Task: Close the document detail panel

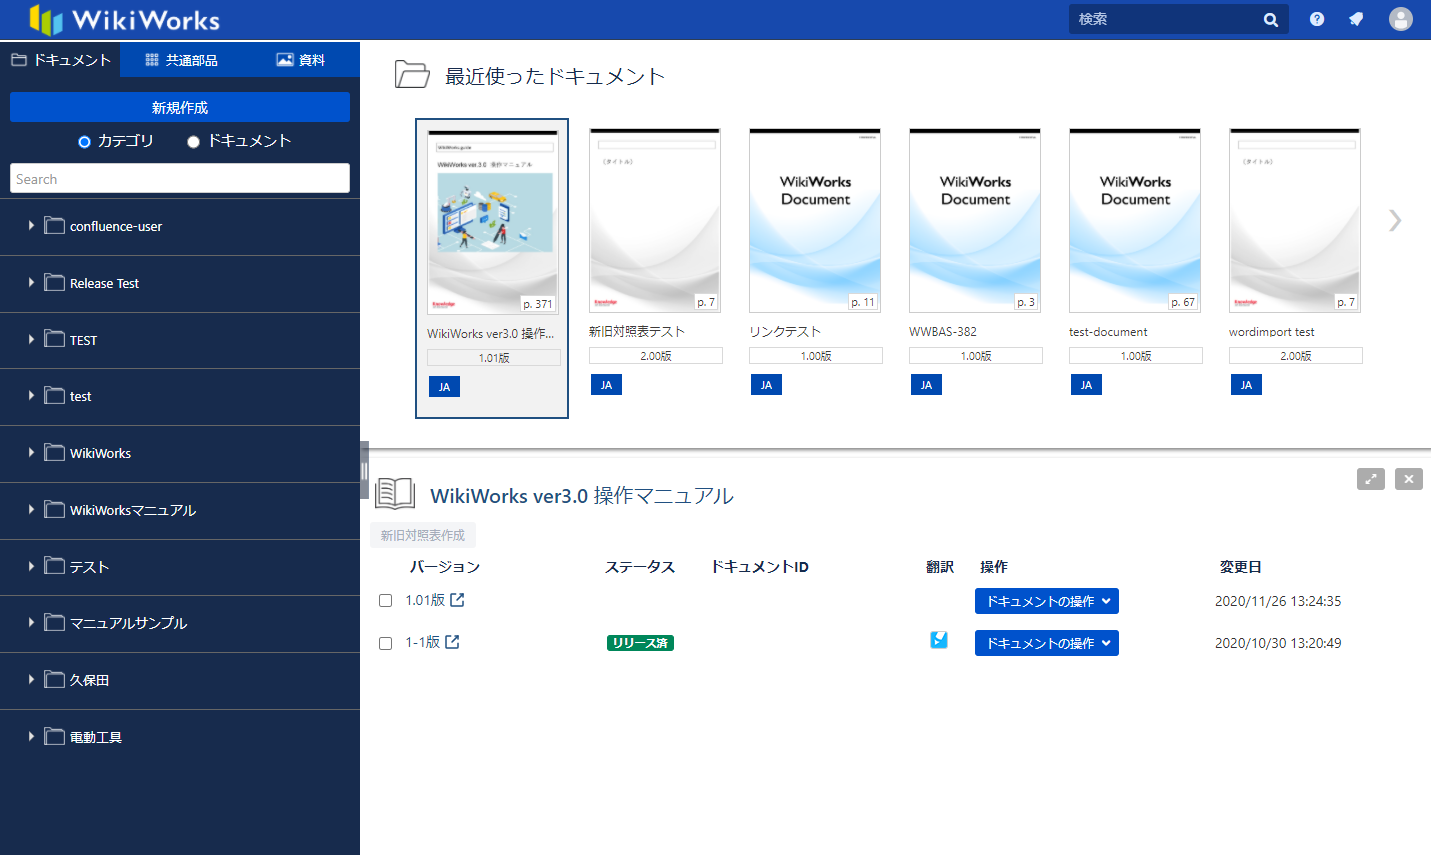Action: [x=1409, y=479]
